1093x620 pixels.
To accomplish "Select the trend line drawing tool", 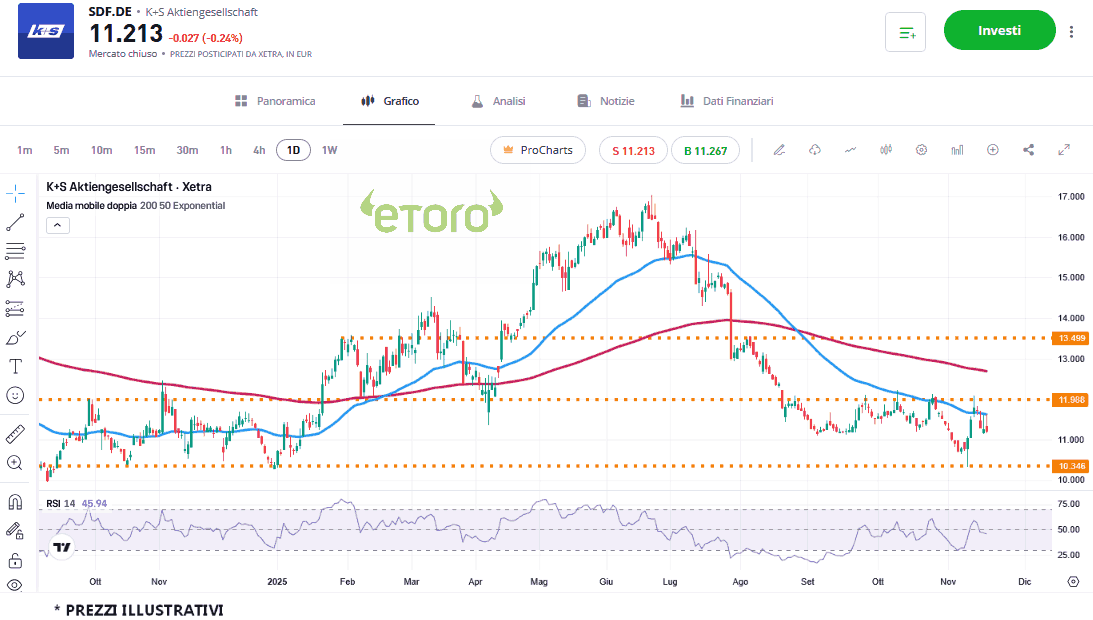I will 15,222.
